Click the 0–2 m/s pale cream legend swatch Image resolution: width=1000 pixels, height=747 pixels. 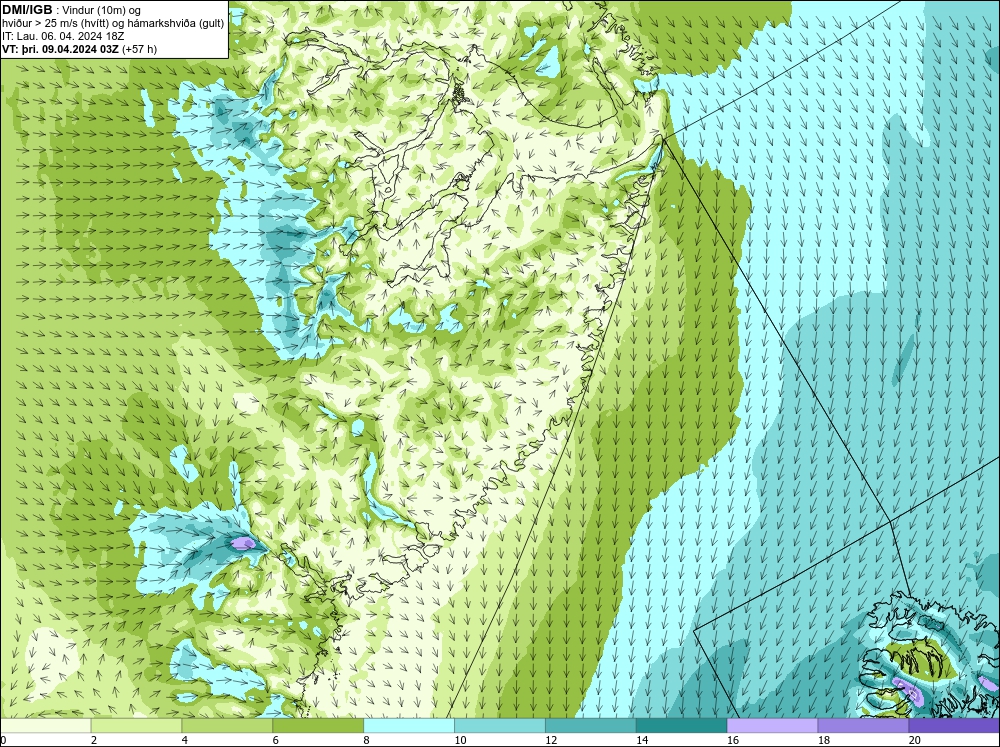coord(46,726)
